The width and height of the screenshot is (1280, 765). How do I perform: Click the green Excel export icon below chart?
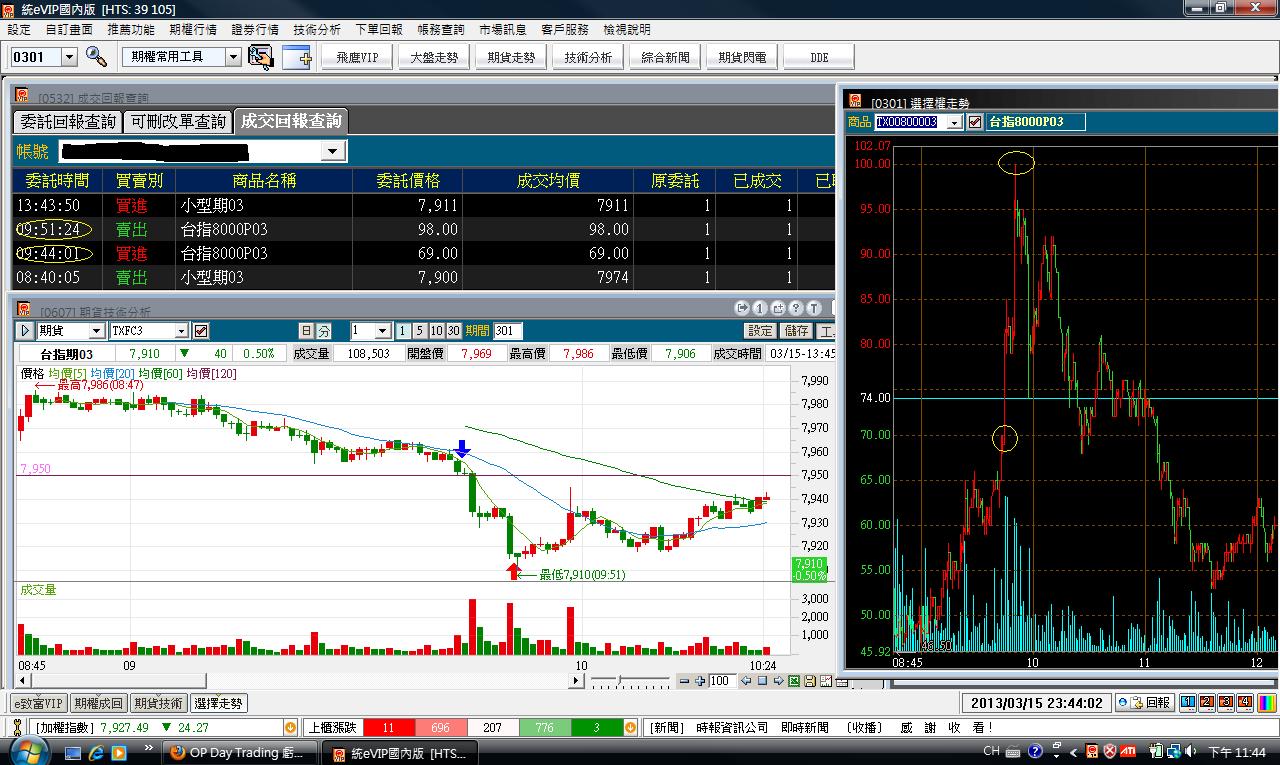[793, 681]
